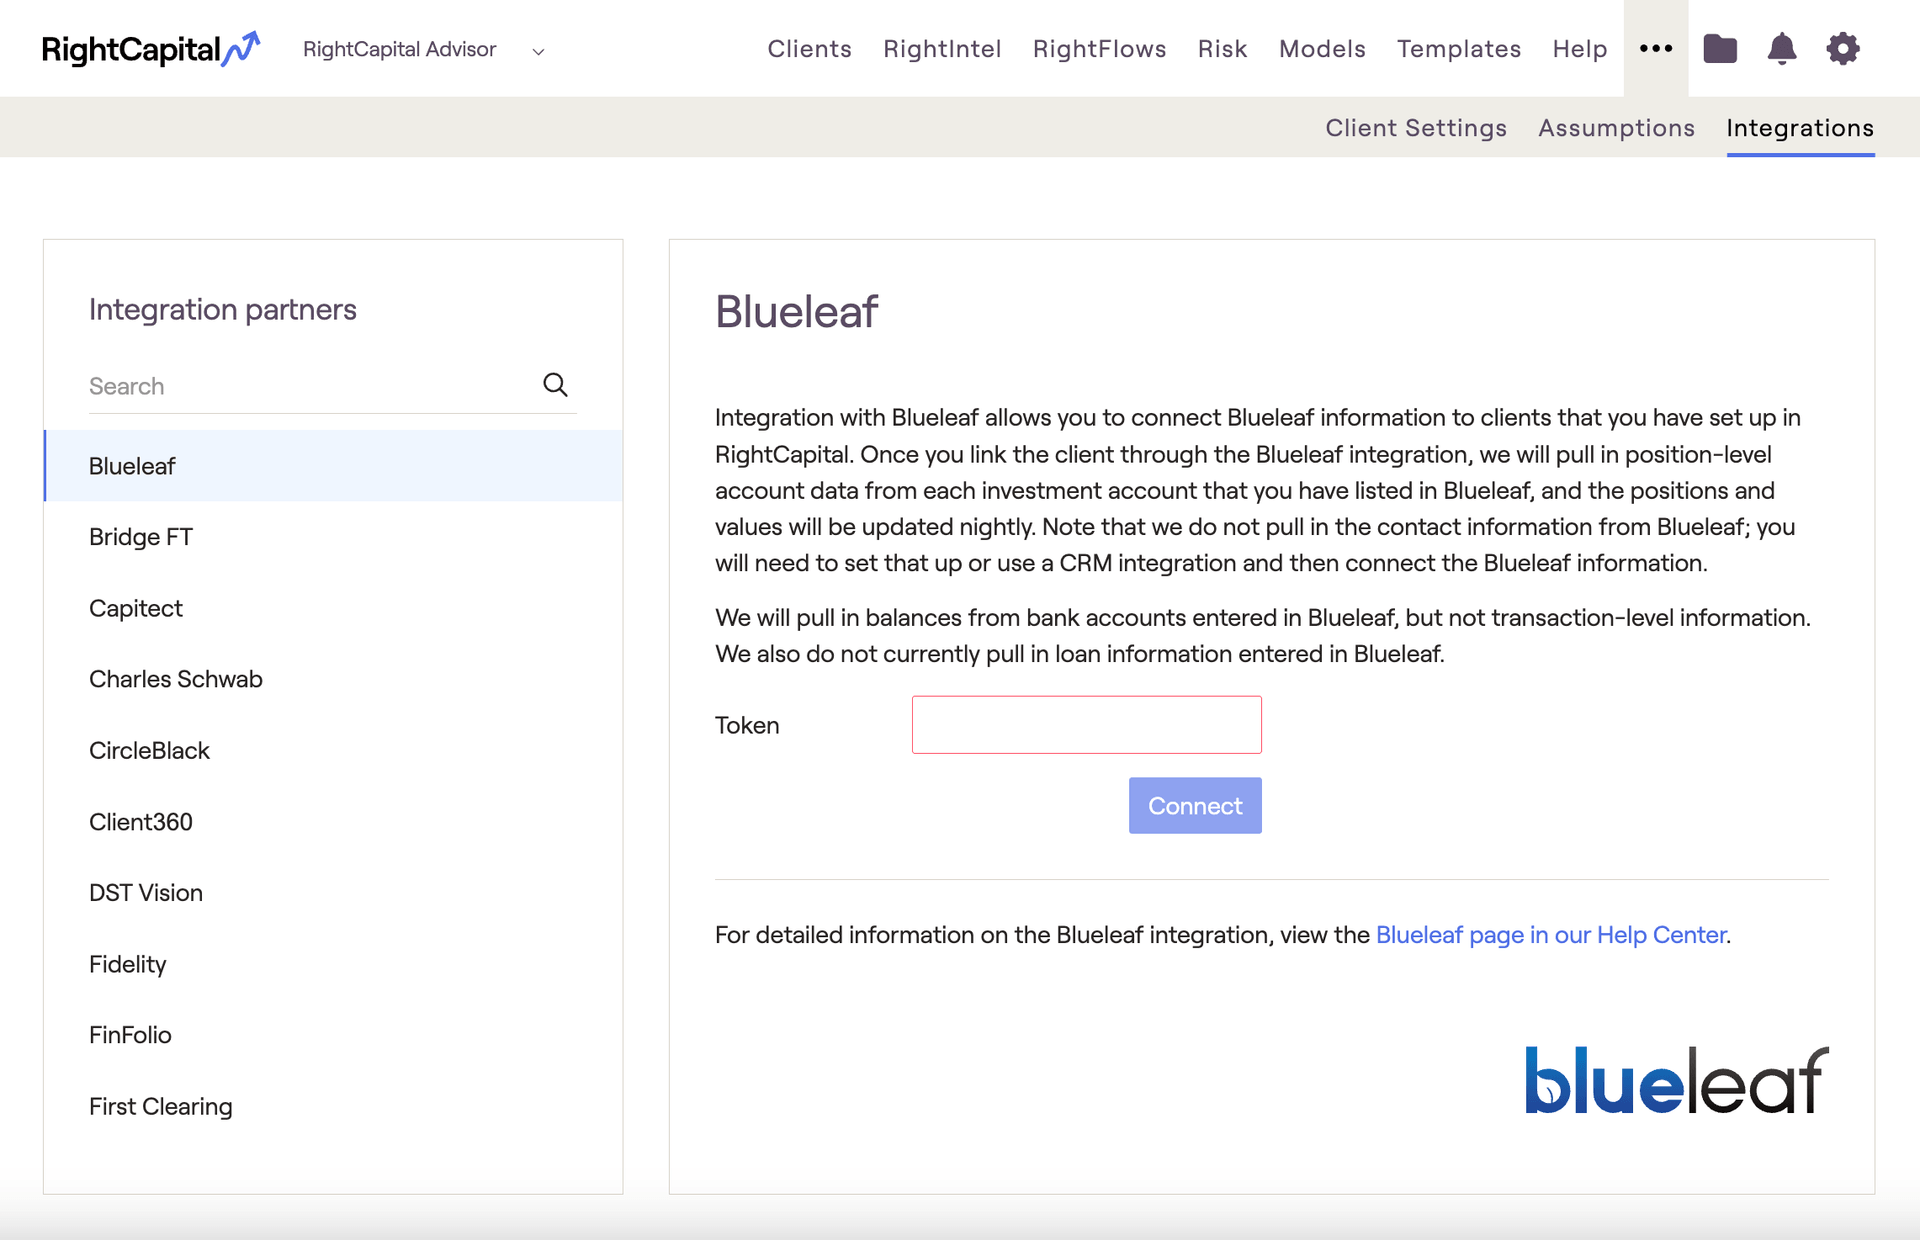
Task: Expand the RightCapital Advisor dropdown
Action: pos(424,49)
